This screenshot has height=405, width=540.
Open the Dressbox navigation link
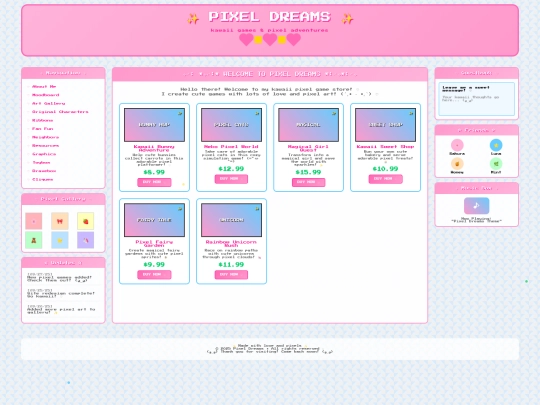pyautogui.click(x=44, y=171)
